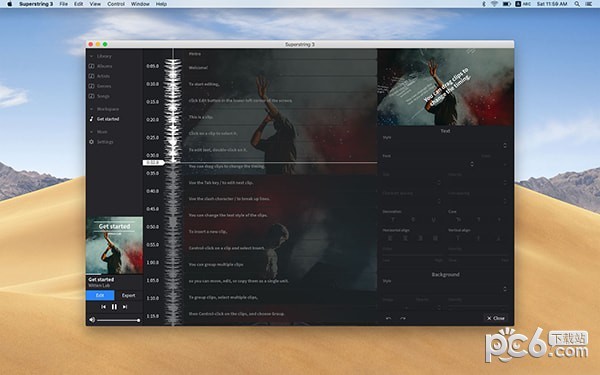Collapse the Library sidebar group
Screen dimensions: 600x375
coord(91,56)
